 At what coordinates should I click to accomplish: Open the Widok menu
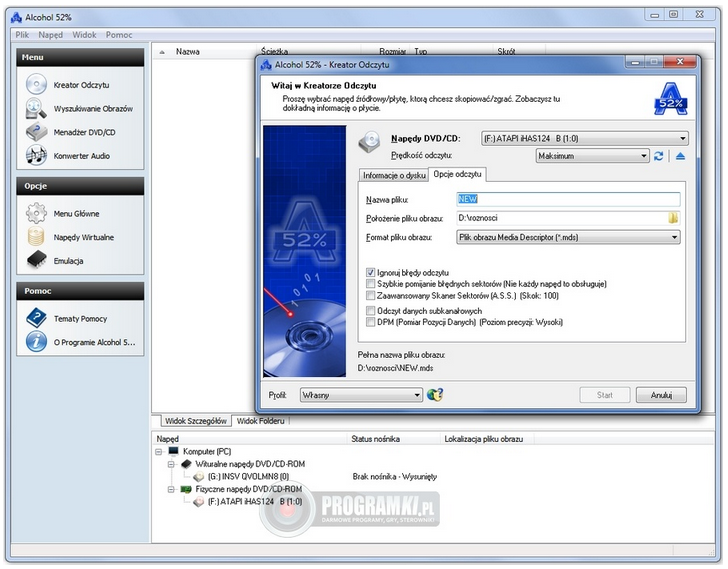point(84,35)
